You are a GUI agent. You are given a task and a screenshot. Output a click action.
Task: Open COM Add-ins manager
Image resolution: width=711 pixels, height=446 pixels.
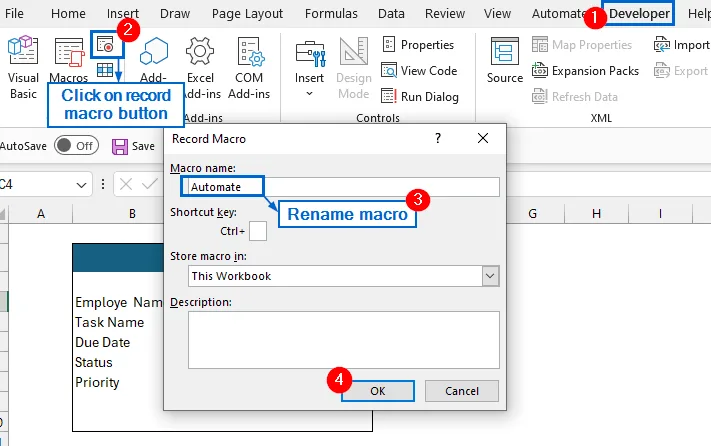249,68
